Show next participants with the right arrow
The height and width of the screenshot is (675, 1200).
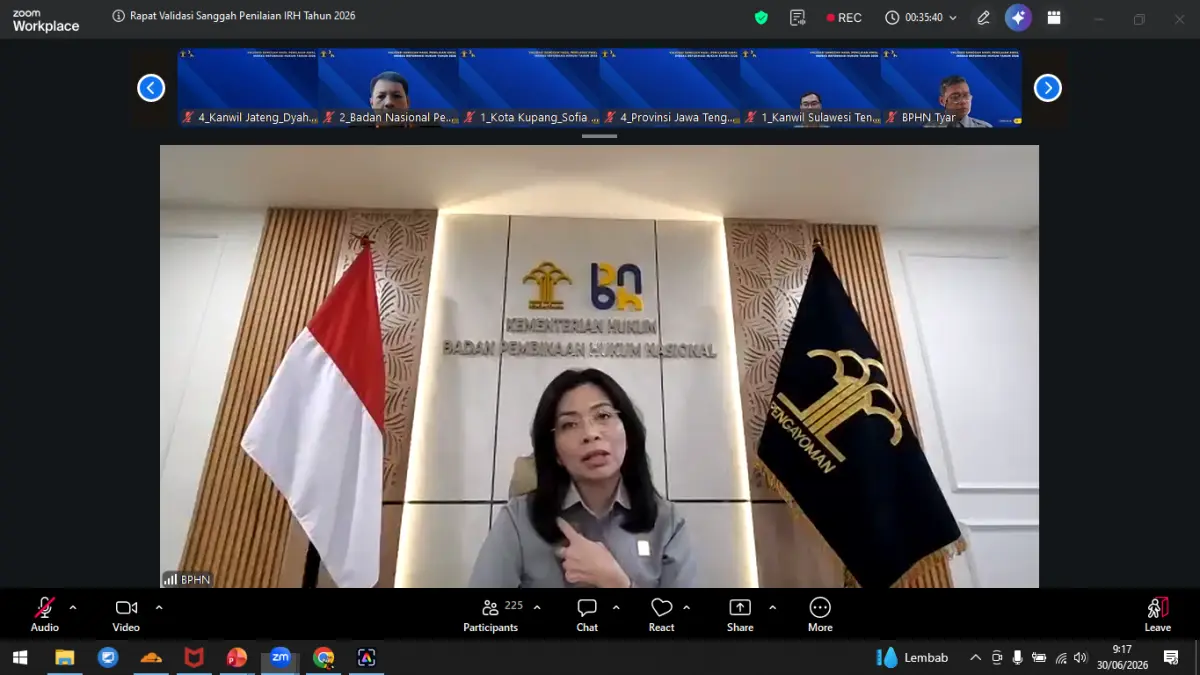tap(1047, 88)
